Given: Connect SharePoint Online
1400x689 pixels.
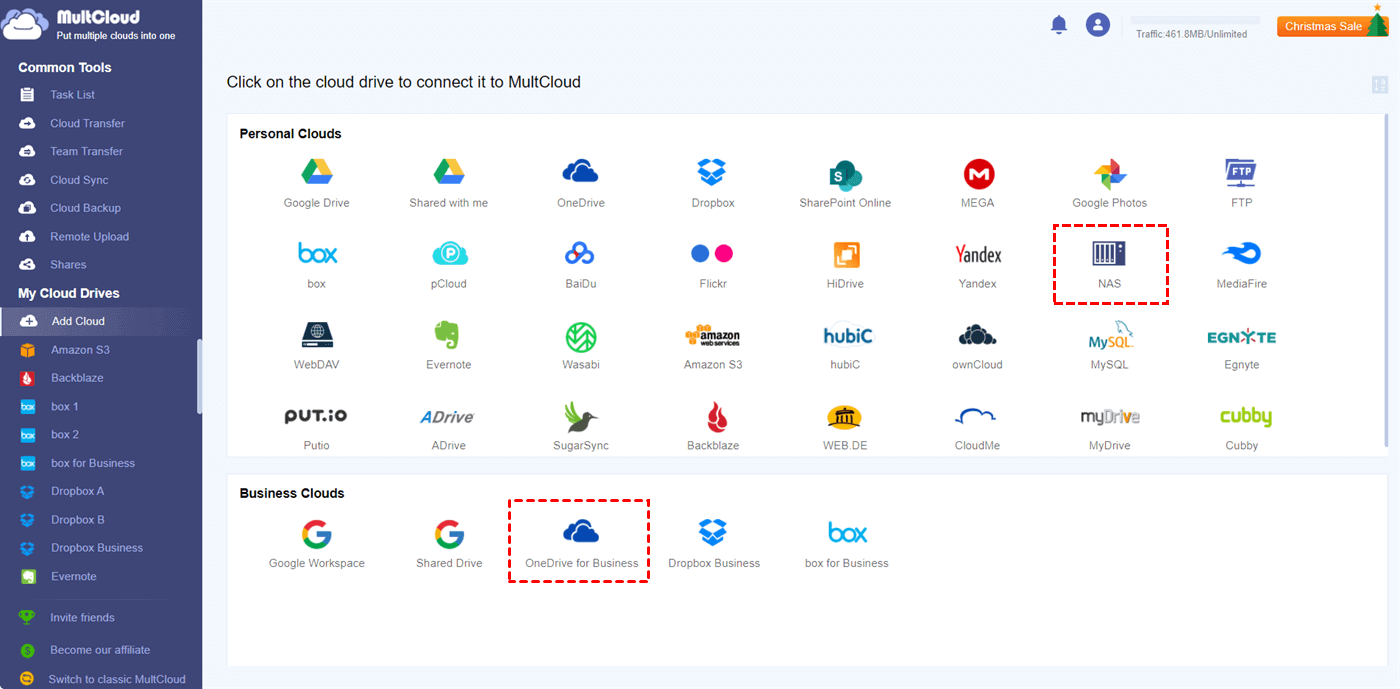Looking at the screenshot, I should point(845,174).
